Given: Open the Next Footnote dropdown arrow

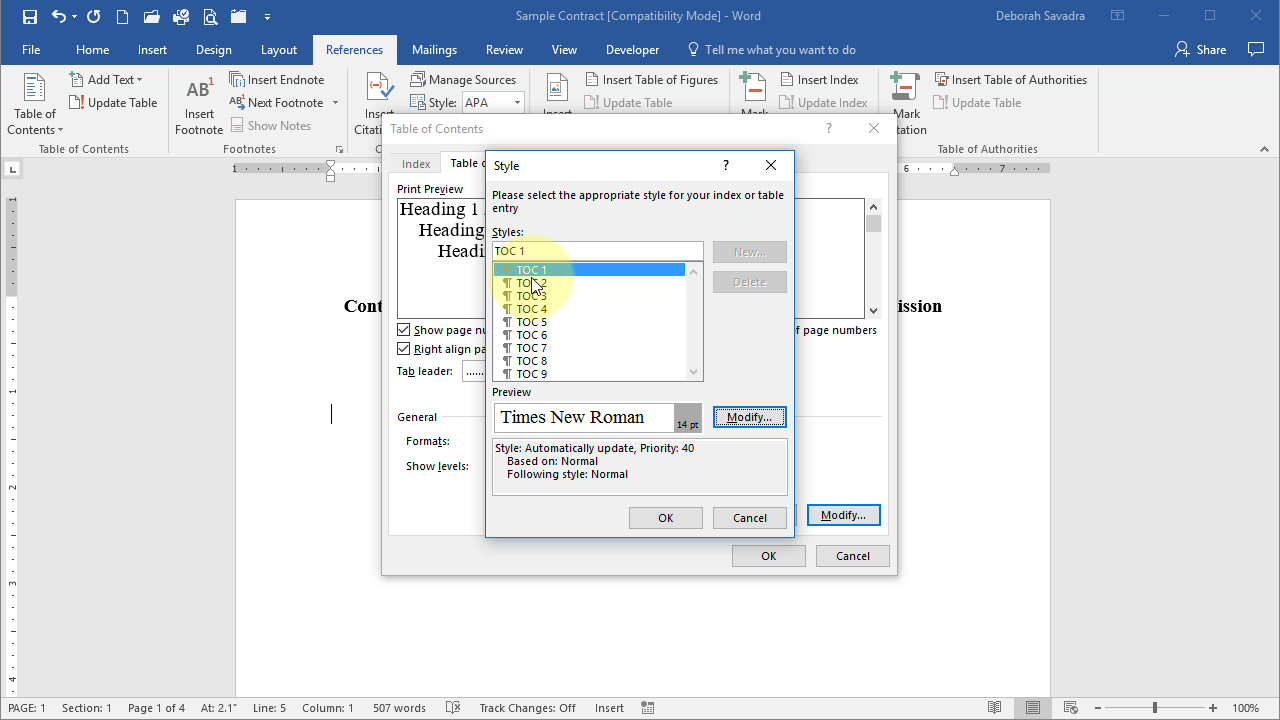Looking at the screenshot, I should (335, 103).
